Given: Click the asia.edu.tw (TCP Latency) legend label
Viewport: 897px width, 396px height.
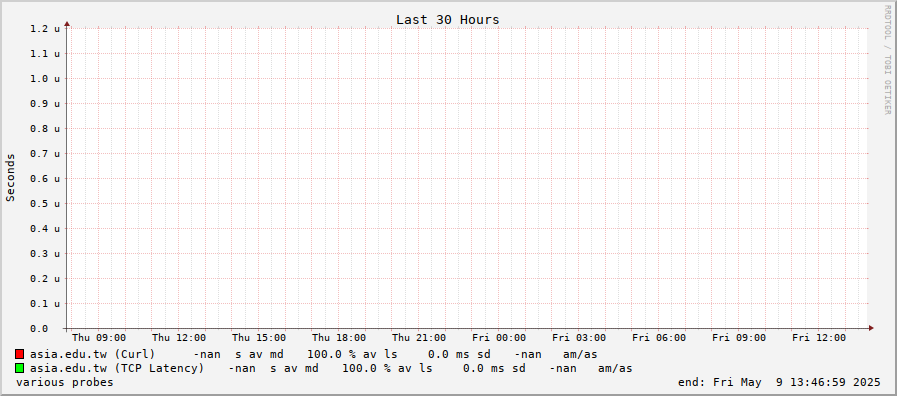Looking at the screenshot, I should [x=117, y=368].
